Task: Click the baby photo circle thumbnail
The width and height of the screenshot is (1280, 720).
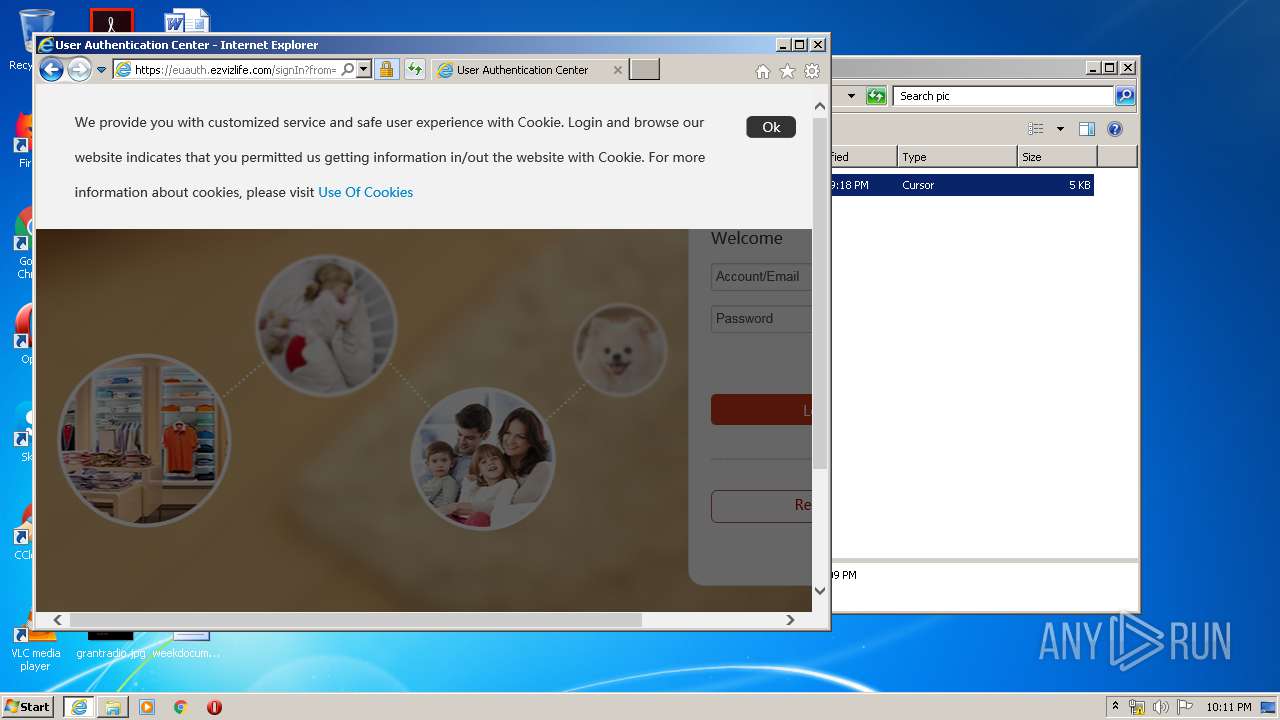Action: (x=326, y=326)
